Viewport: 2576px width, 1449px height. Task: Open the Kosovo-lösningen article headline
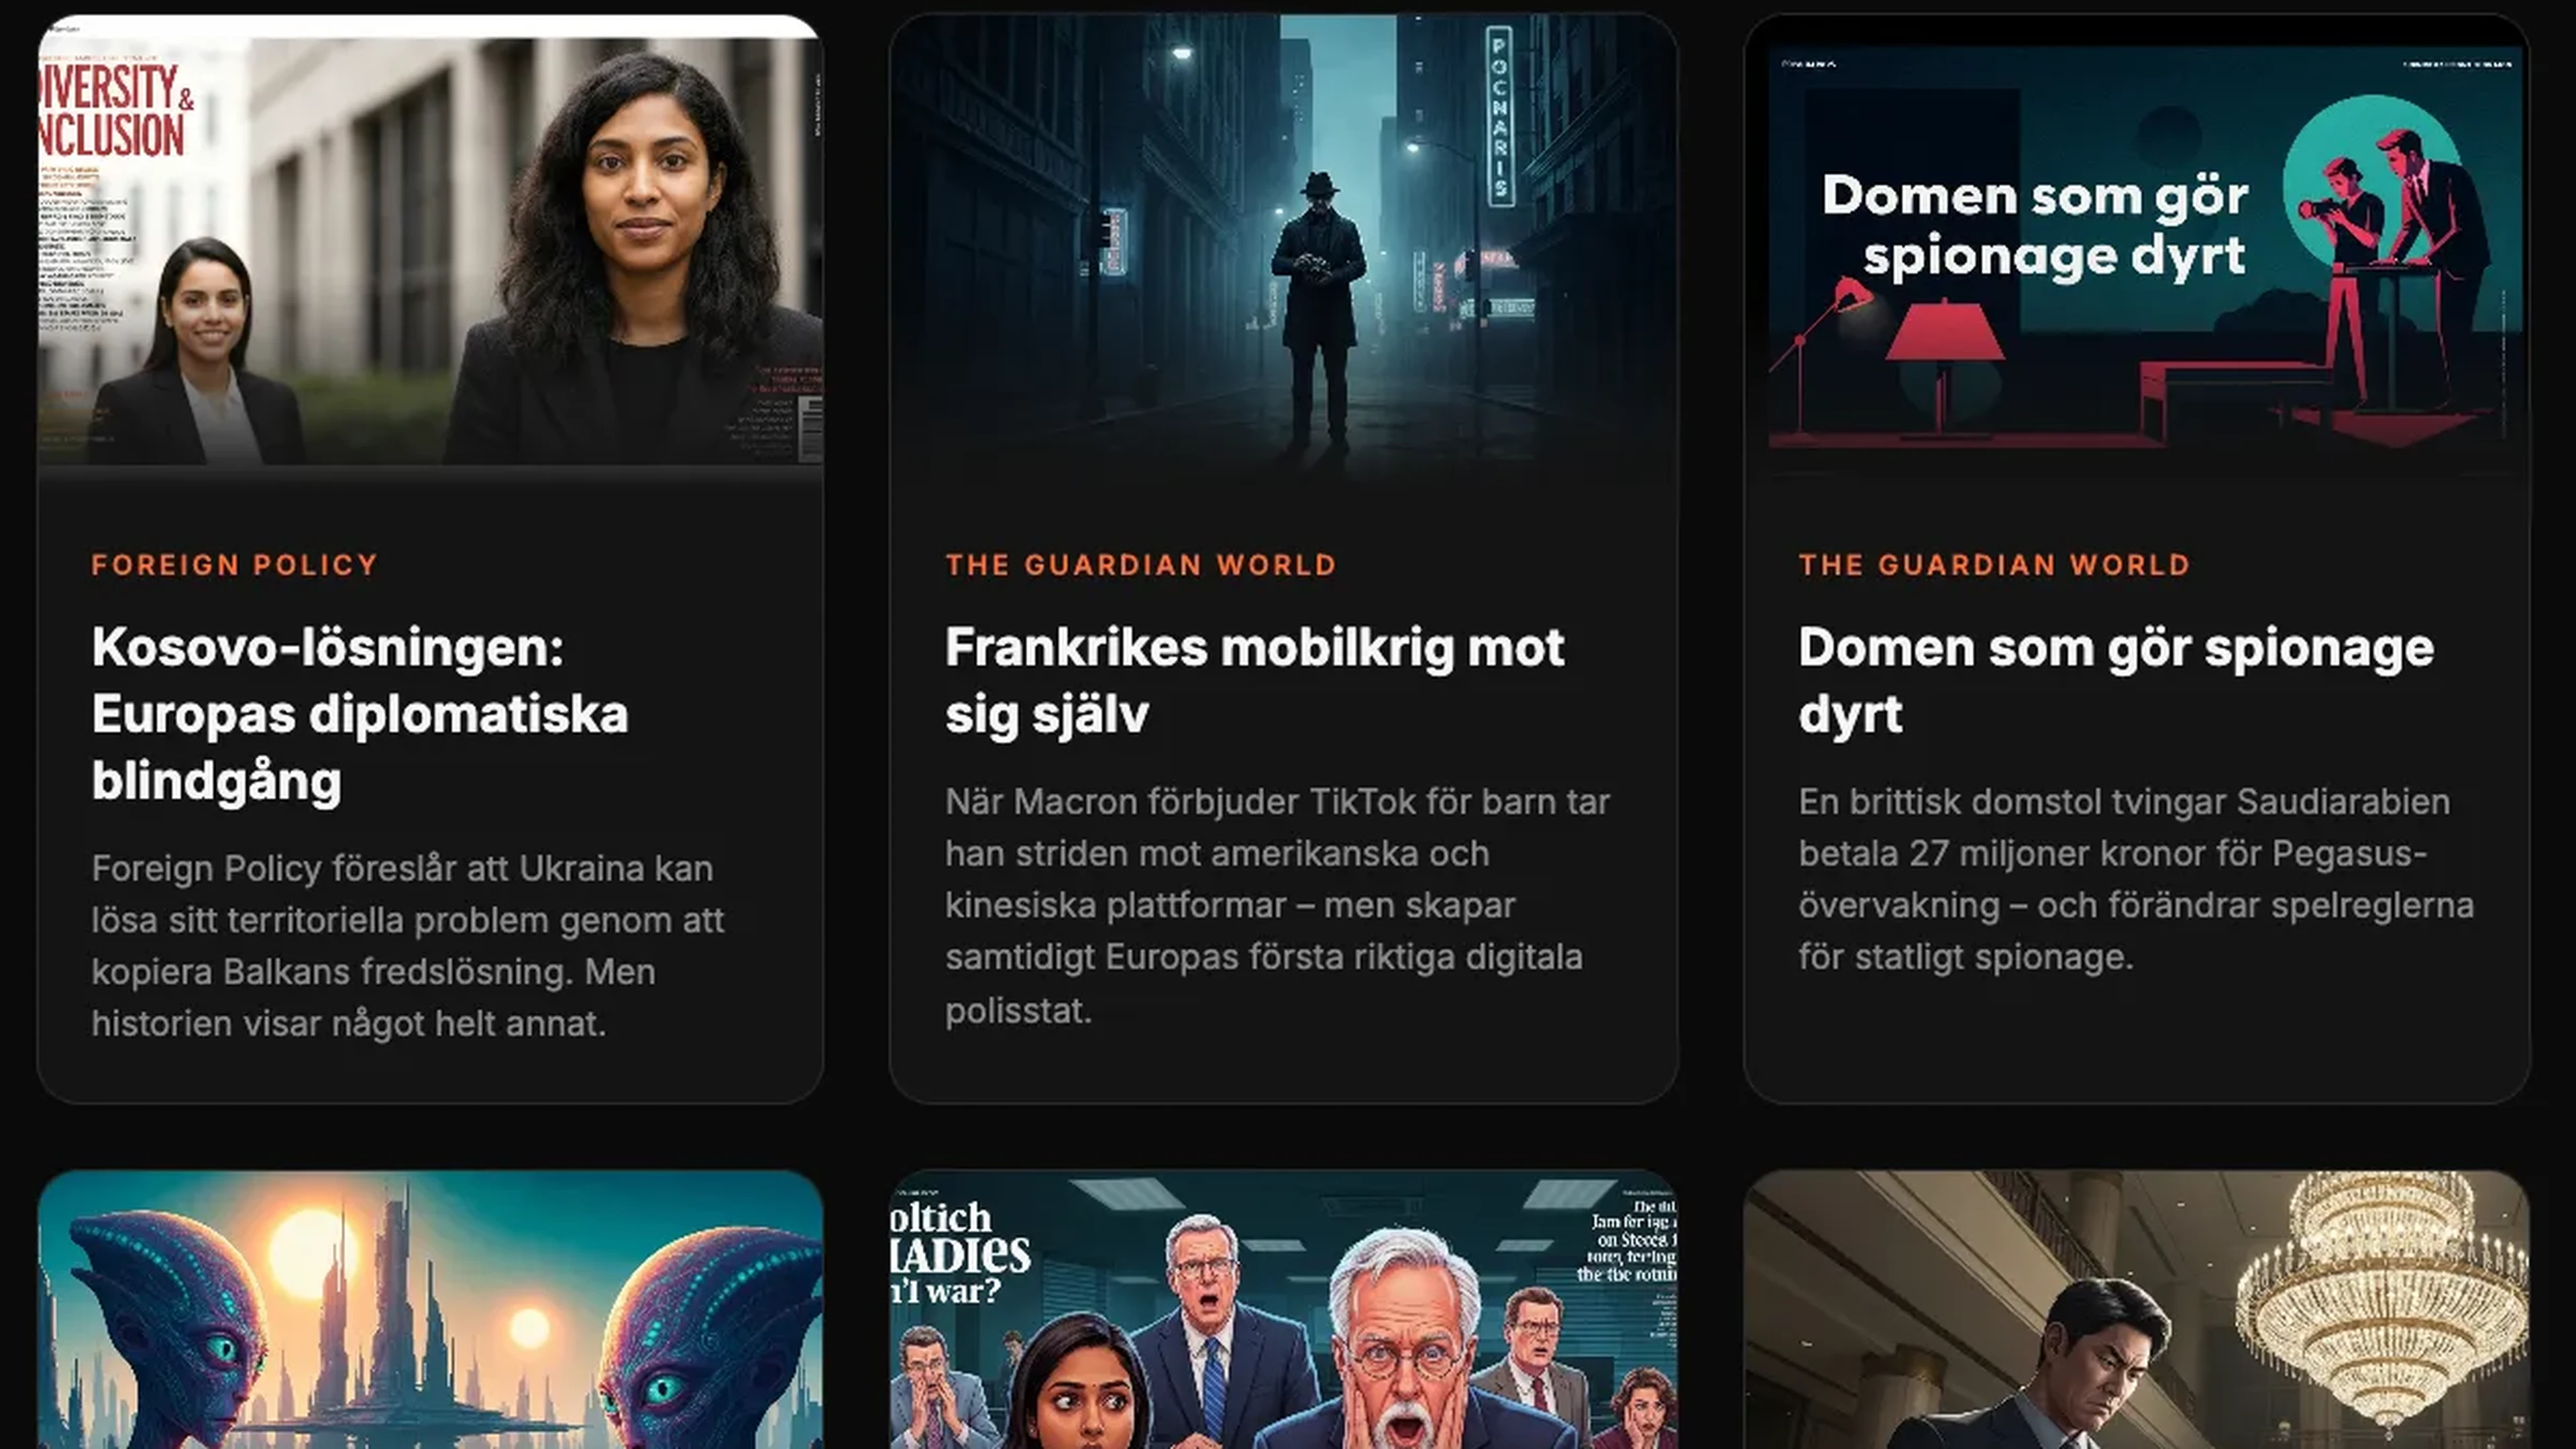tap(360, 714)
